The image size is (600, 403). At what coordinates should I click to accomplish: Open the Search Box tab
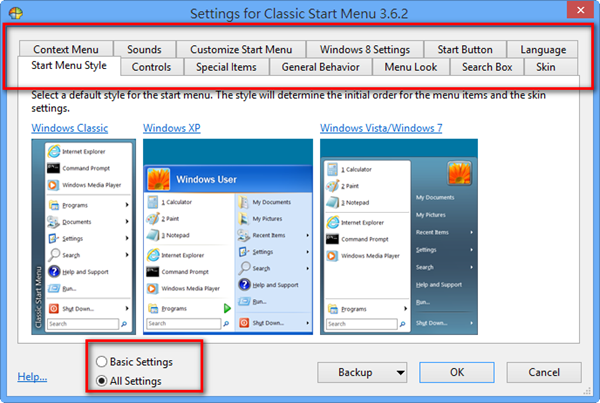pyautogui.click(x=487, y=68)
